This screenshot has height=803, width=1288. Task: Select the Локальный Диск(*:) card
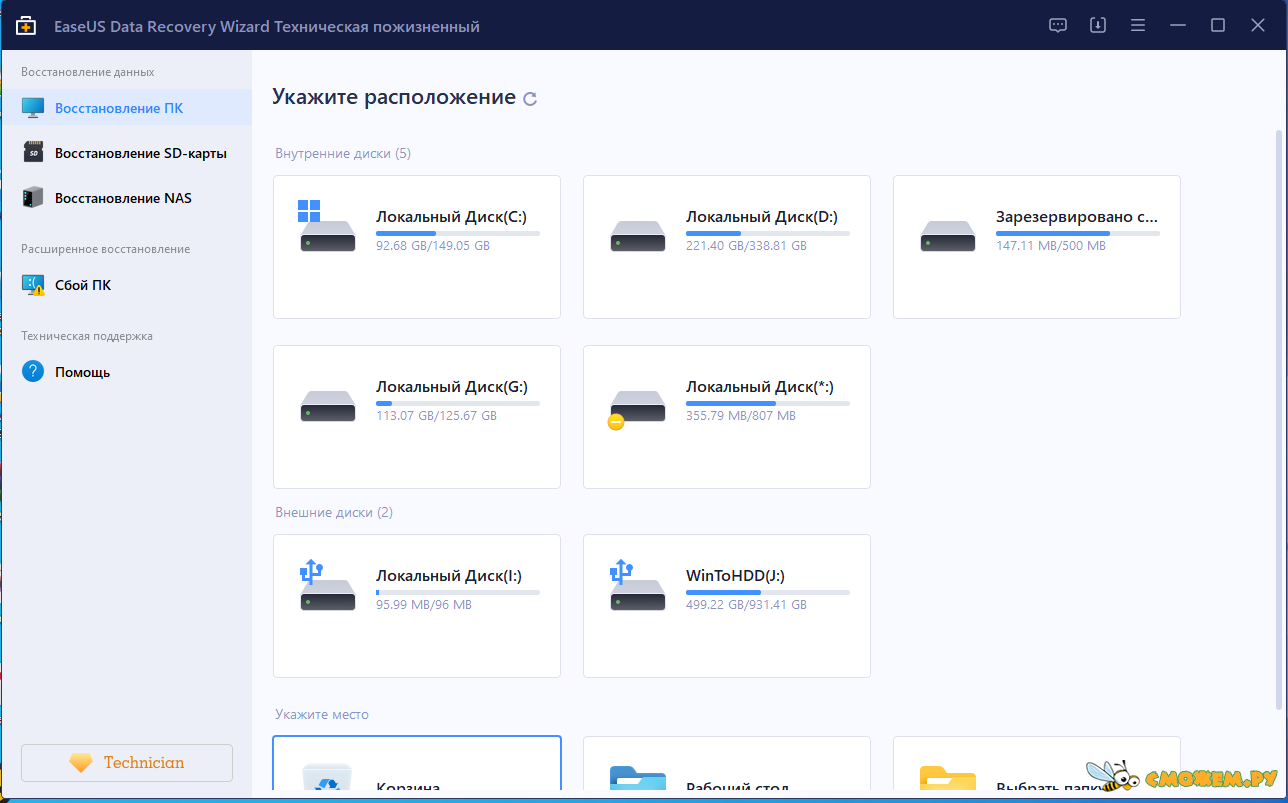(x=727, y=417)
